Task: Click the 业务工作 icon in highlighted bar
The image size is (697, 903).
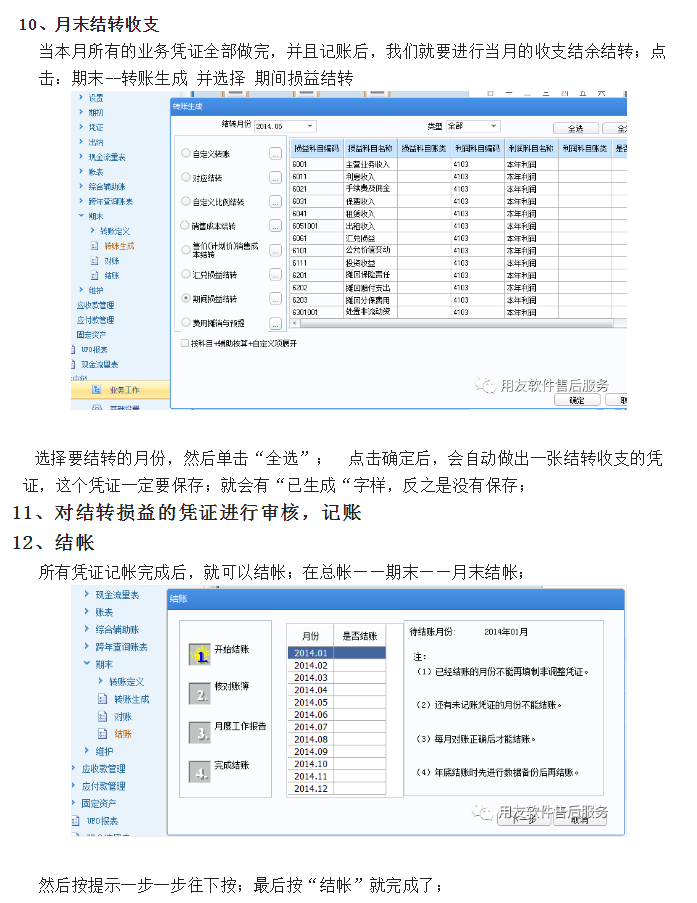Action: pos(96,390)
